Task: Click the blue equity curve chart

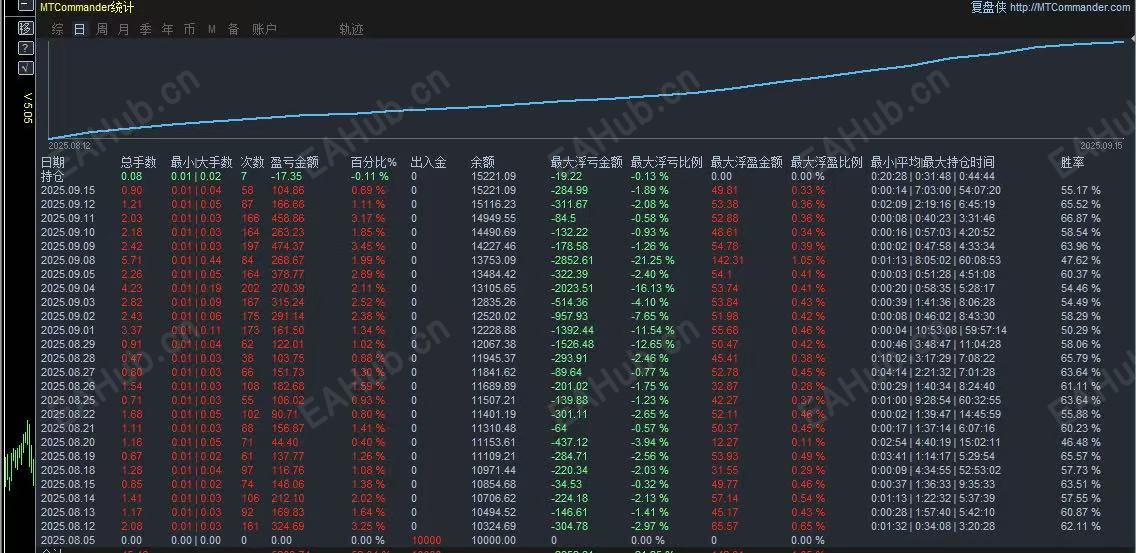Action: pos(587,88)
